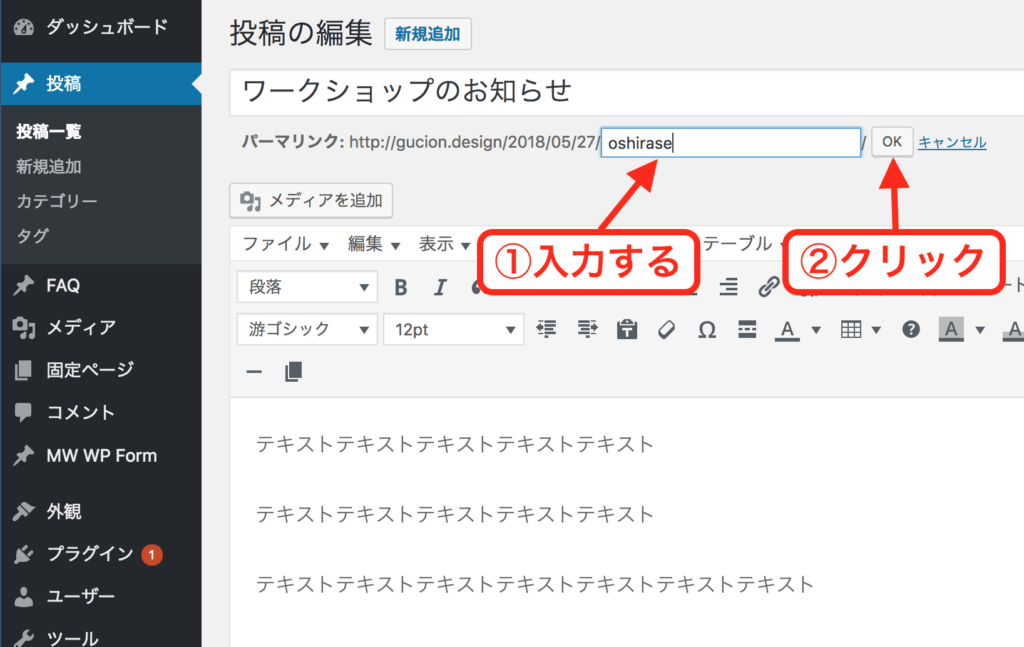Click the paste as text clipboard icon

(627, 329)
